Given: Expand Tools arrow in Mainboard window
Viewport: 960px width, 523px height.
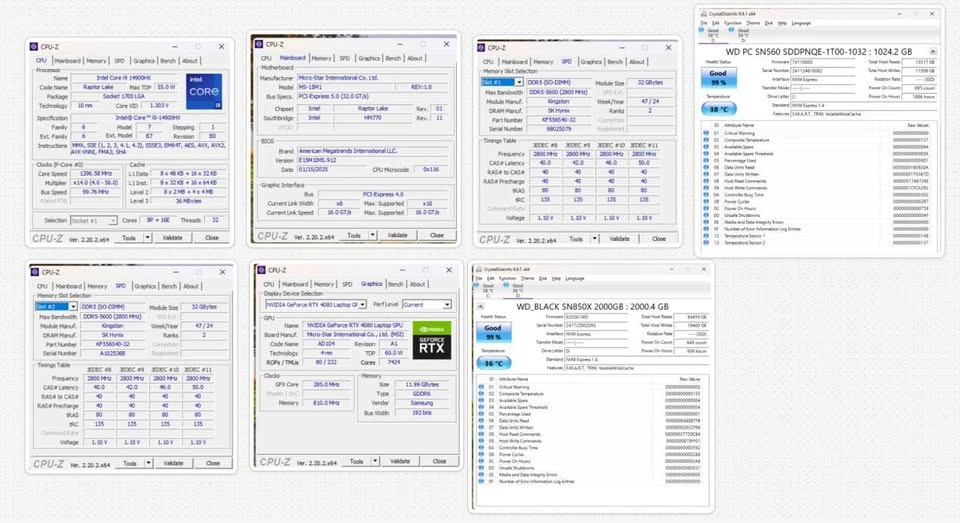Looking at the screenshot, I should click(373, 235).
